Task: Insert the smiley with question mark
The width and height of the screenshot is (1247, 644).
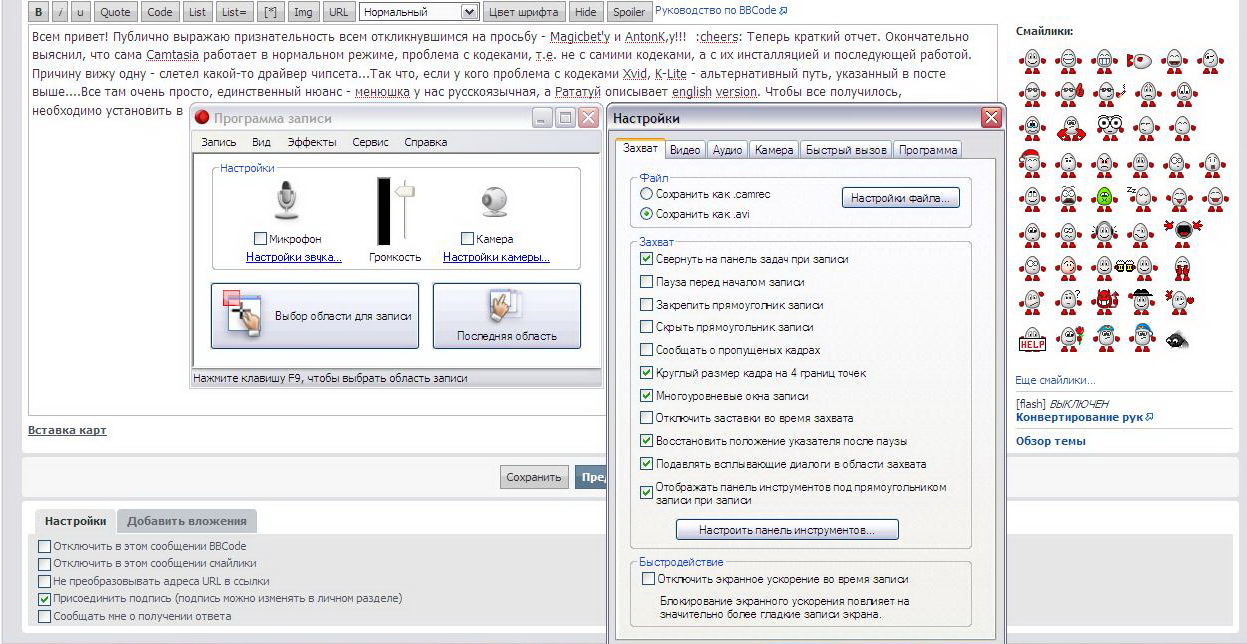Action: (x=1069, y=301)
